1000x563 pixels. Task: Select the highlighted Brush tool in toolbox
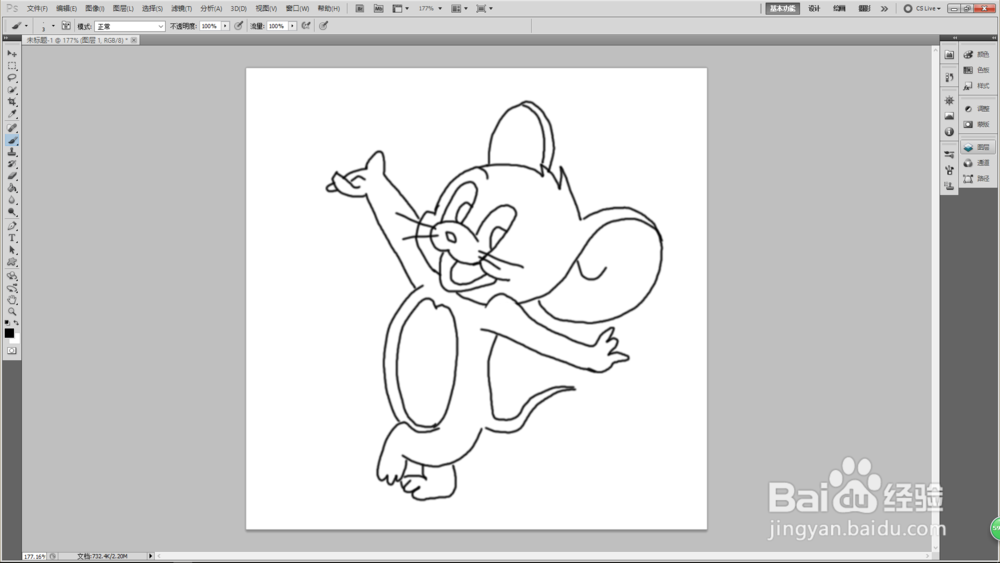(11, 140)
